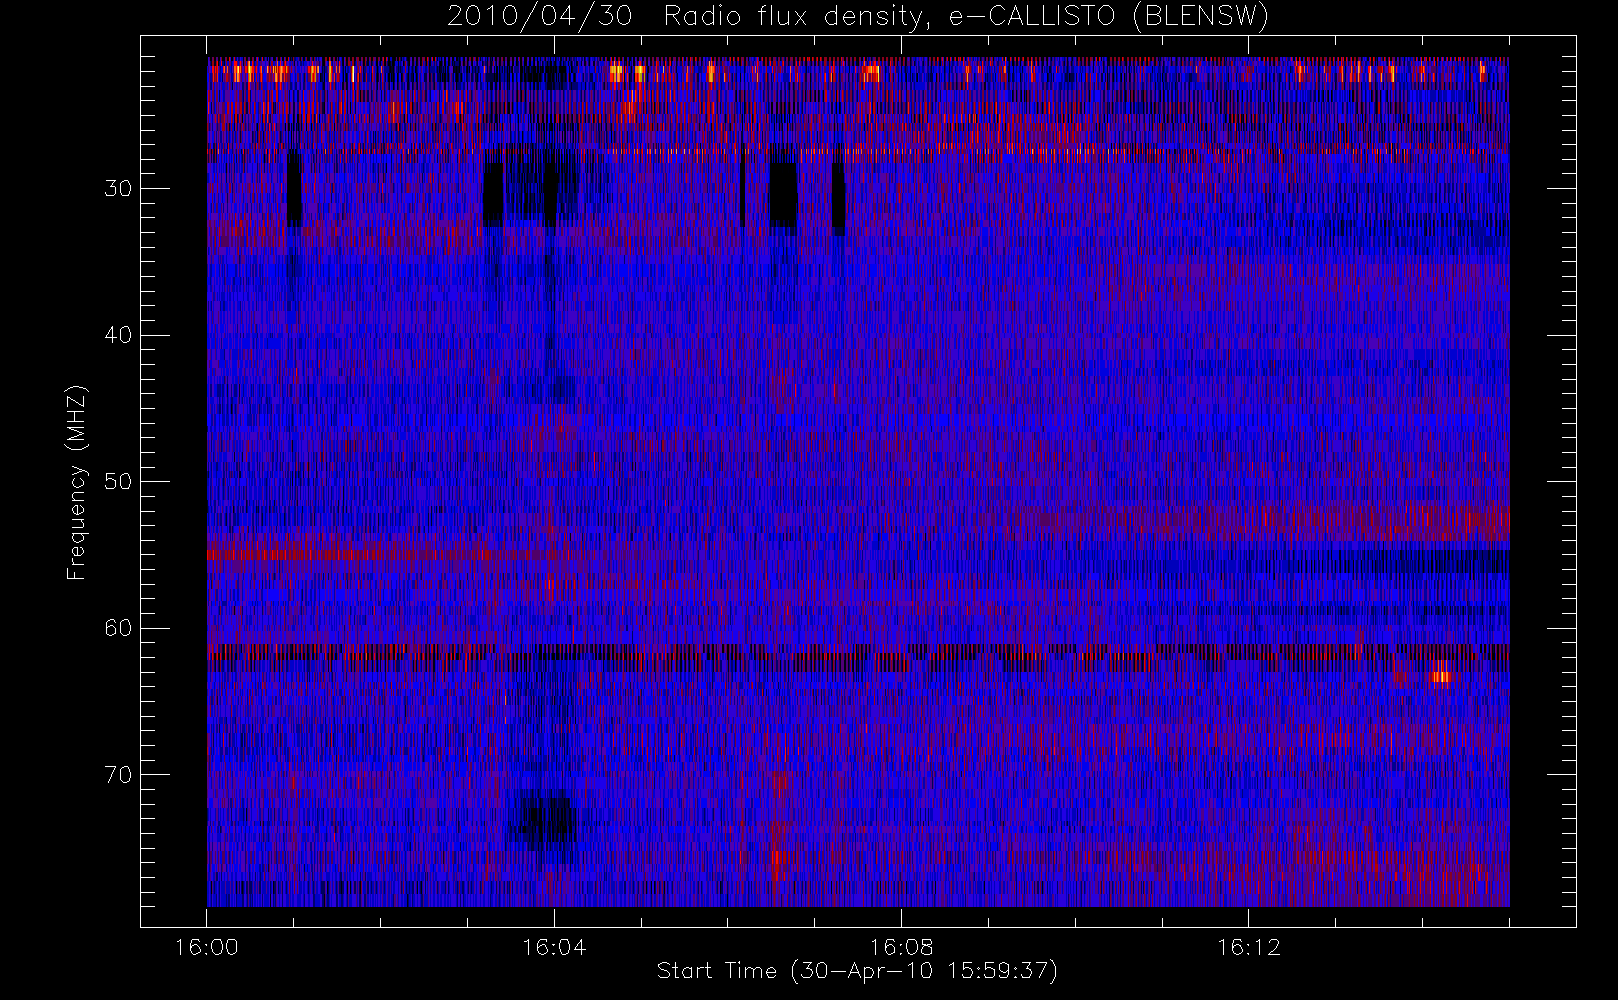
Task: Select the 'Frequency (MHZ)' y-axis label
Action: tap(76, 482)
